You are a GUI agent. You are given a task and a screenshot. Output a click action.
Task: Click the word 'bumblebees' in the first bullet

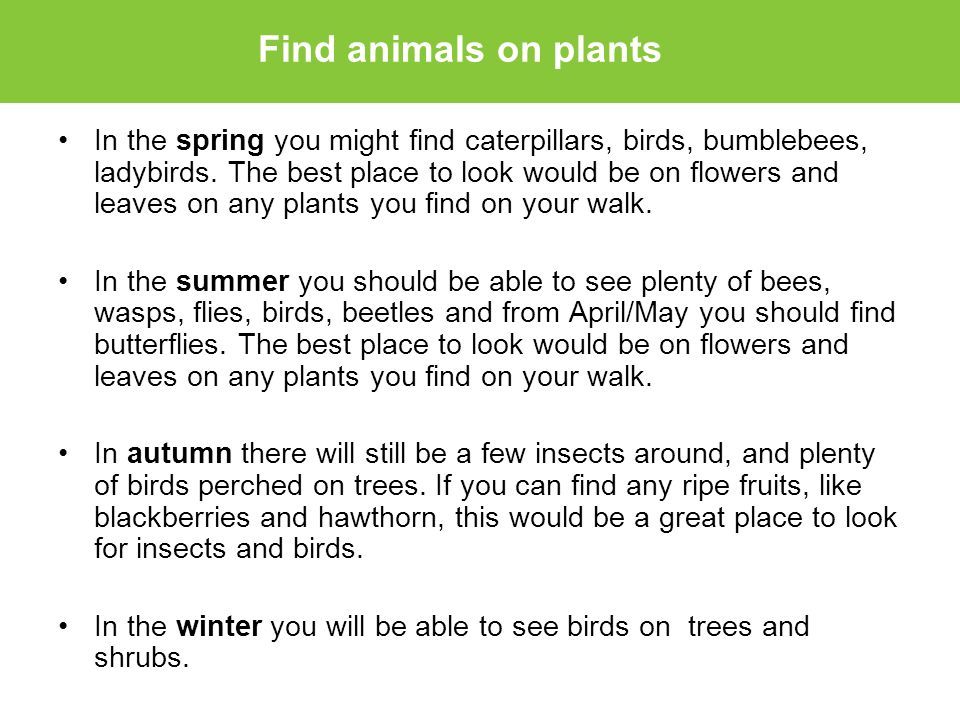785,141
